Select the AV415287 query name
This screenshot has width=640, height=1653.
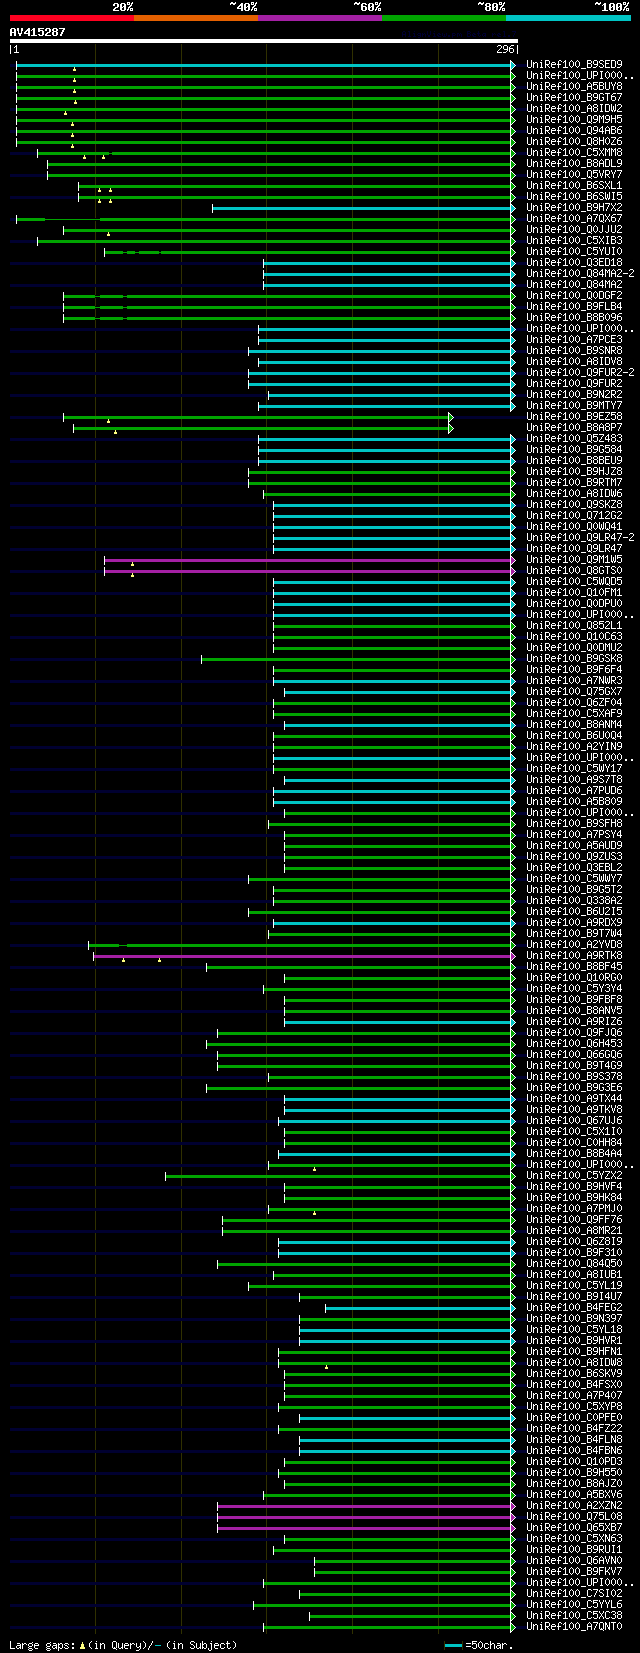point(38,32)
